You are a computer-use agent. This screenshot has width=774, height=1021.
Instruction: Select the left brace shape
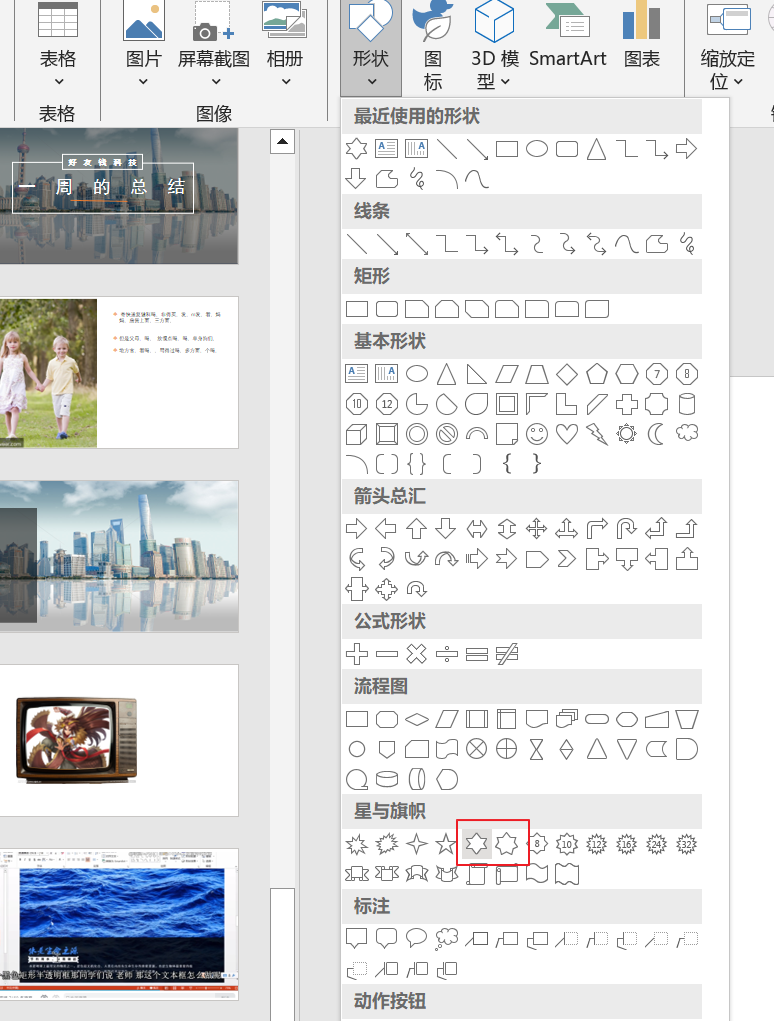507,464
